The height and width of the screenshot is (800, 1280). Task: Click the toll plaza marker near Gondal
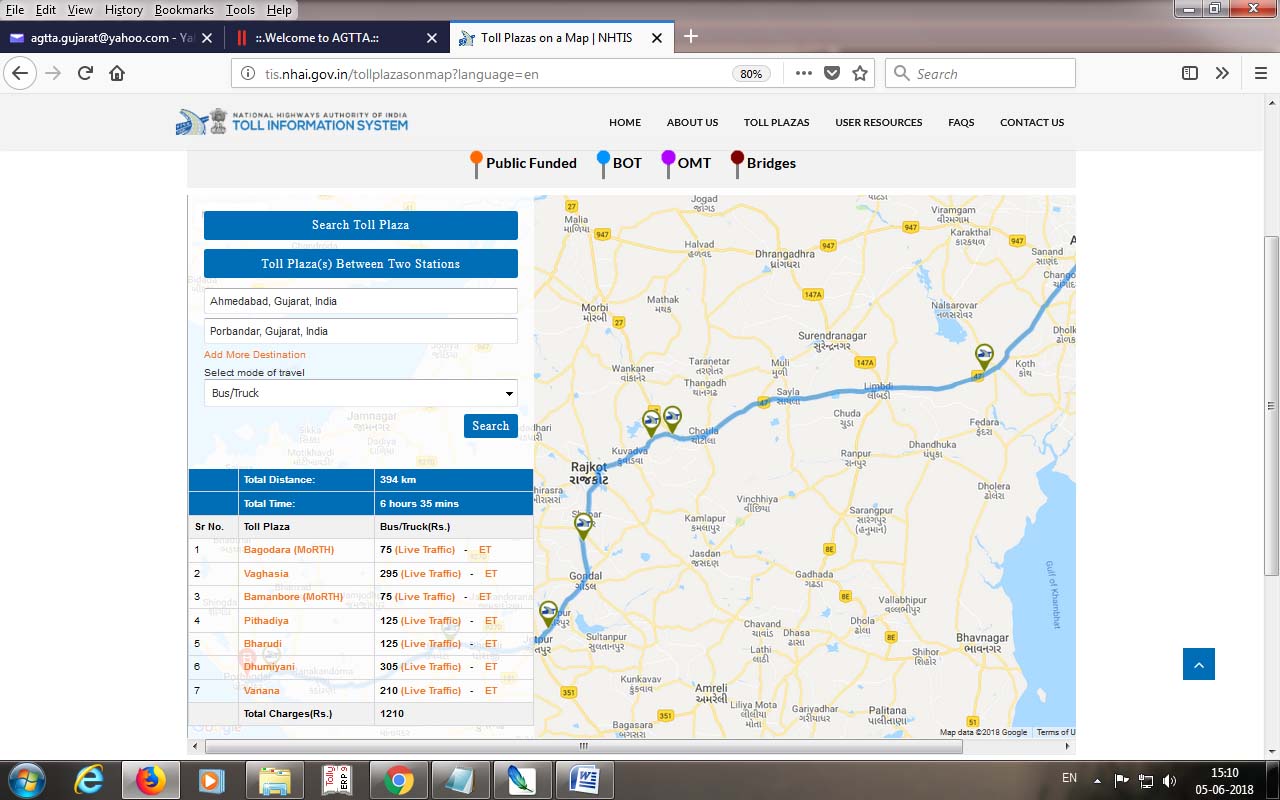[583, 524]
